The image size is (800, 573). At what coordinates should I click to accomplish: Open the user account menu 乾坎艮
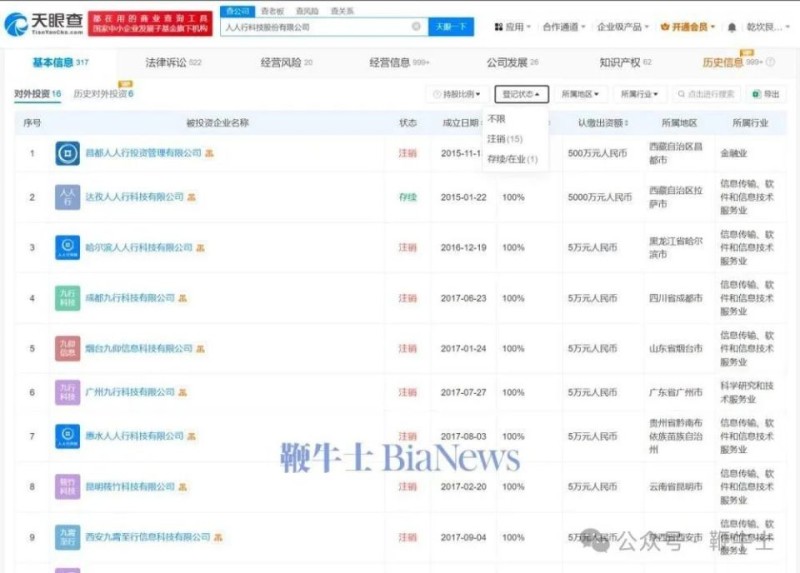coord(768,27)
